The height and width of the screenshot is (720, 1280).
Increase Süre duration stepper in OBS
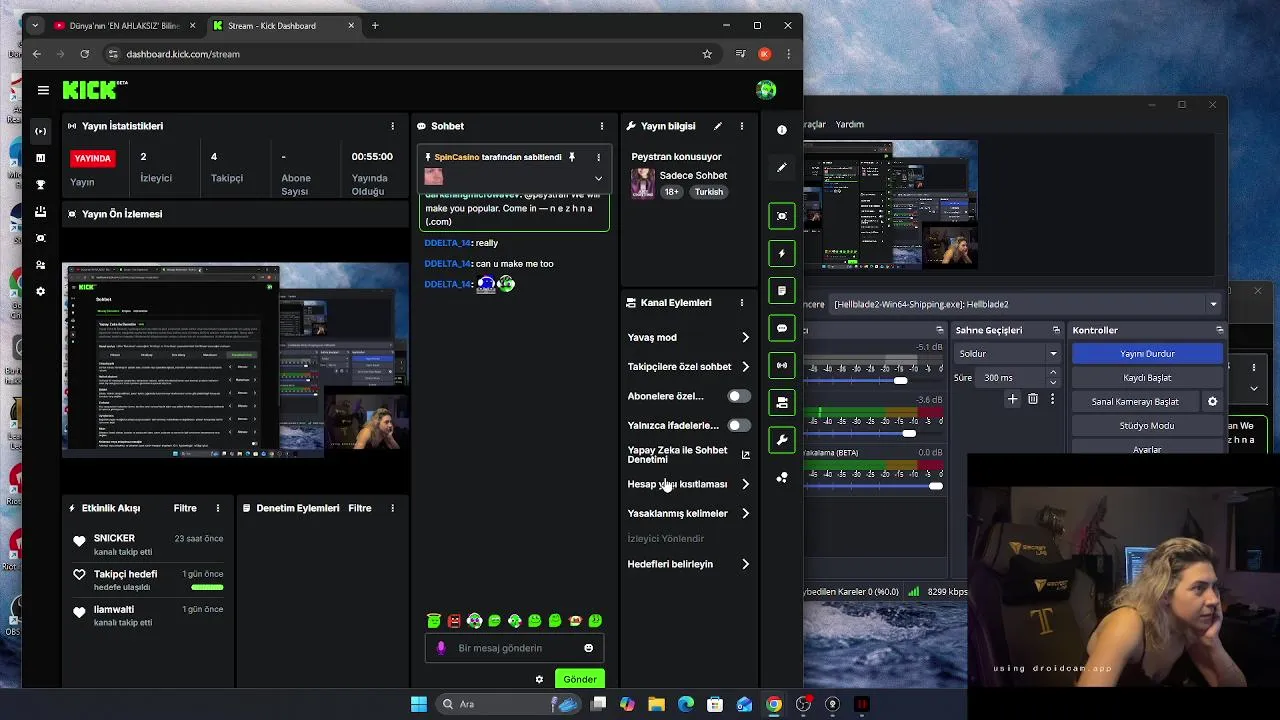pos(1053,373)
